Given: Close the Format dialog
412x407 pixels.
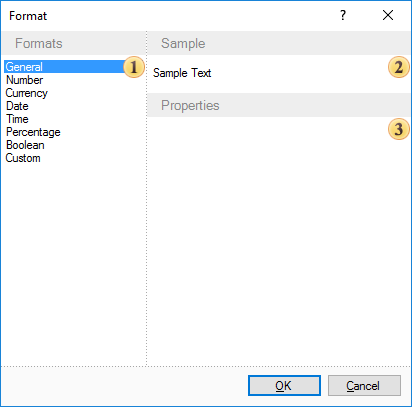Looking at the screenshot, I should 388,15.
